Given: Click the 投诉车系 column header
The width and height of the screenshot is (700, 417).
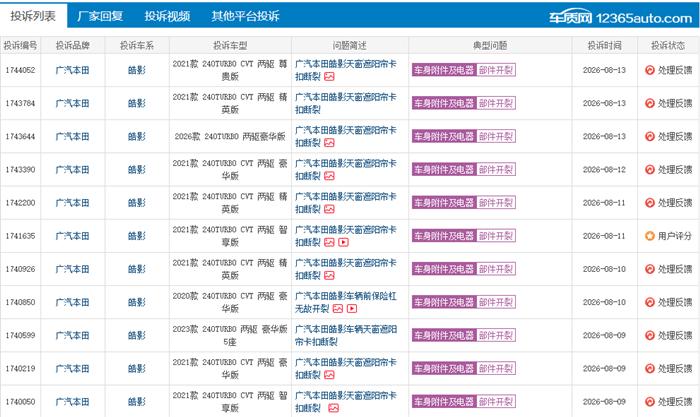Looking at the screenshot, I should tap(137, 46).
